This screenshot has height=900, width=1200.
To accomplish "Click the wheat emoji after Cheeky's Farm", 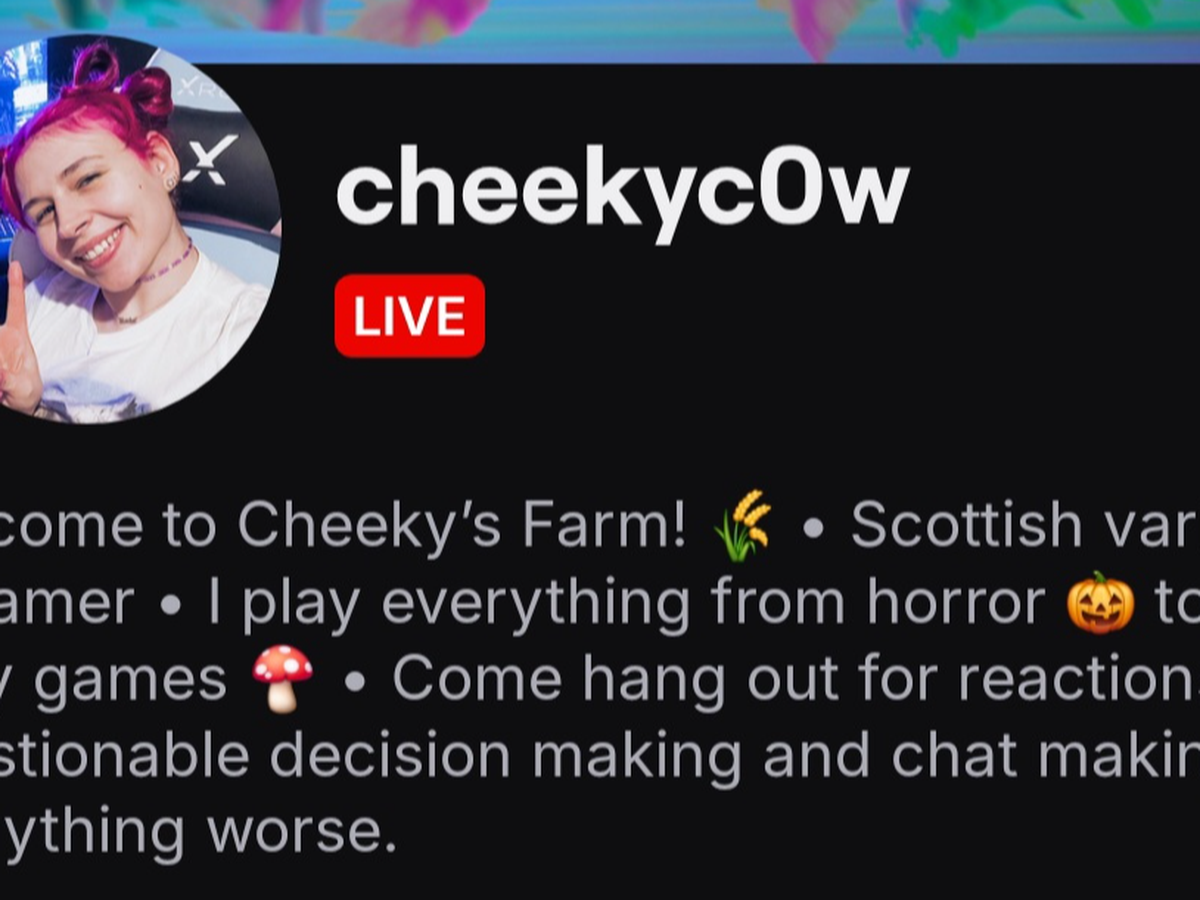I will (x=743, y=526).
